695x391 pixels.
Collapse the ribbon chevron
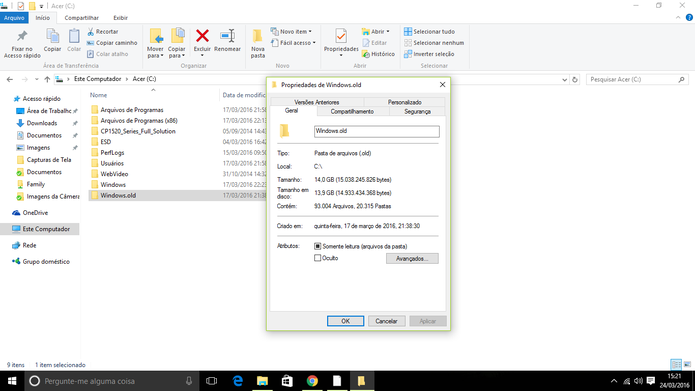(x=678, y=18)
